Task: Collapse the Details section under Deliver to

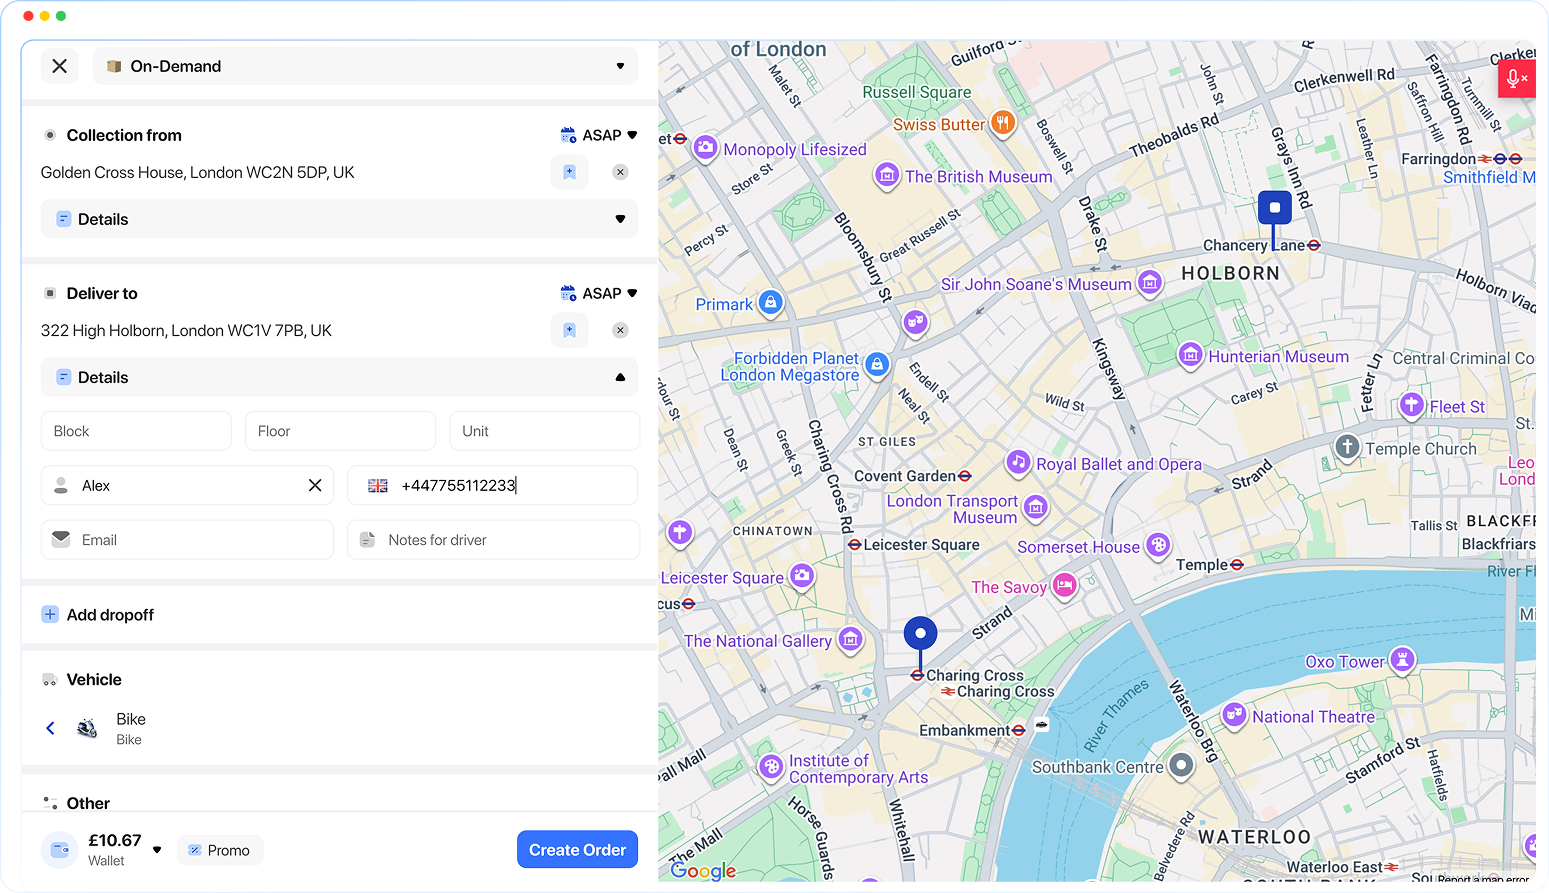Action: 620,377
